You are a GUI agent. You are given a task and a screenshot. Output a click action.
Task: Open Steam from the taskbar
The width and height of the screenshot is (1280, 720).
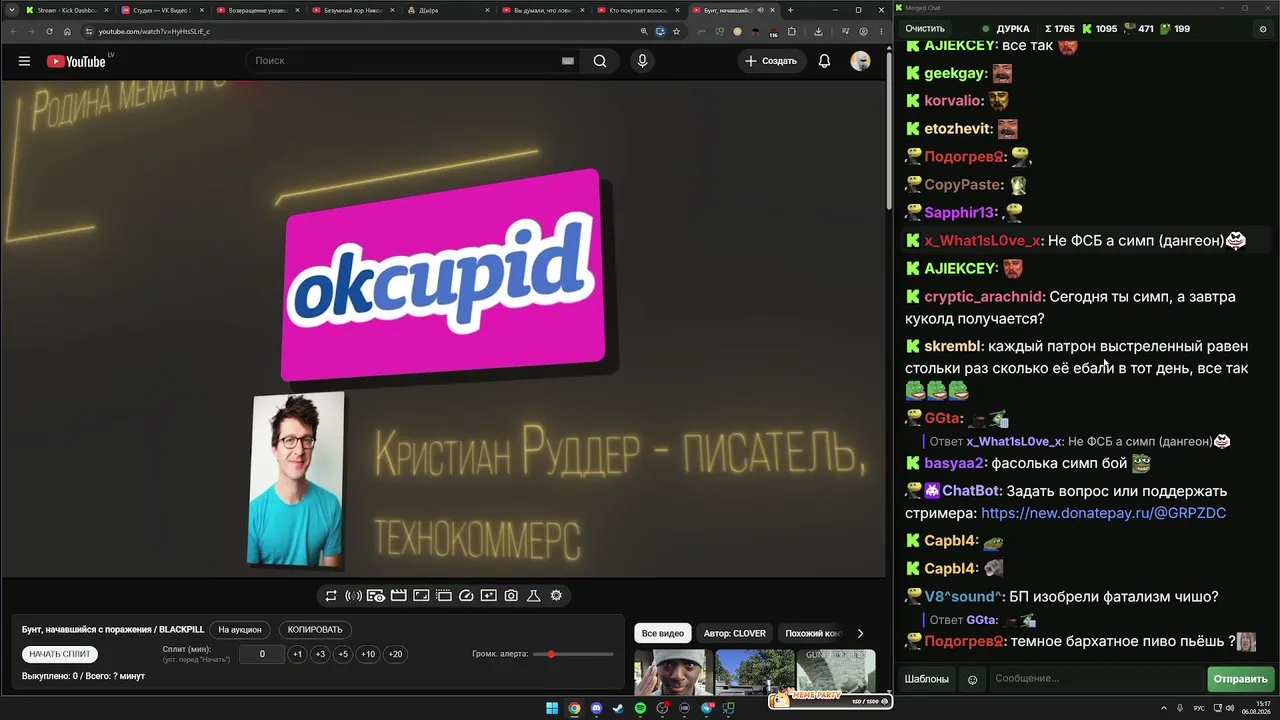pos(618,708)
